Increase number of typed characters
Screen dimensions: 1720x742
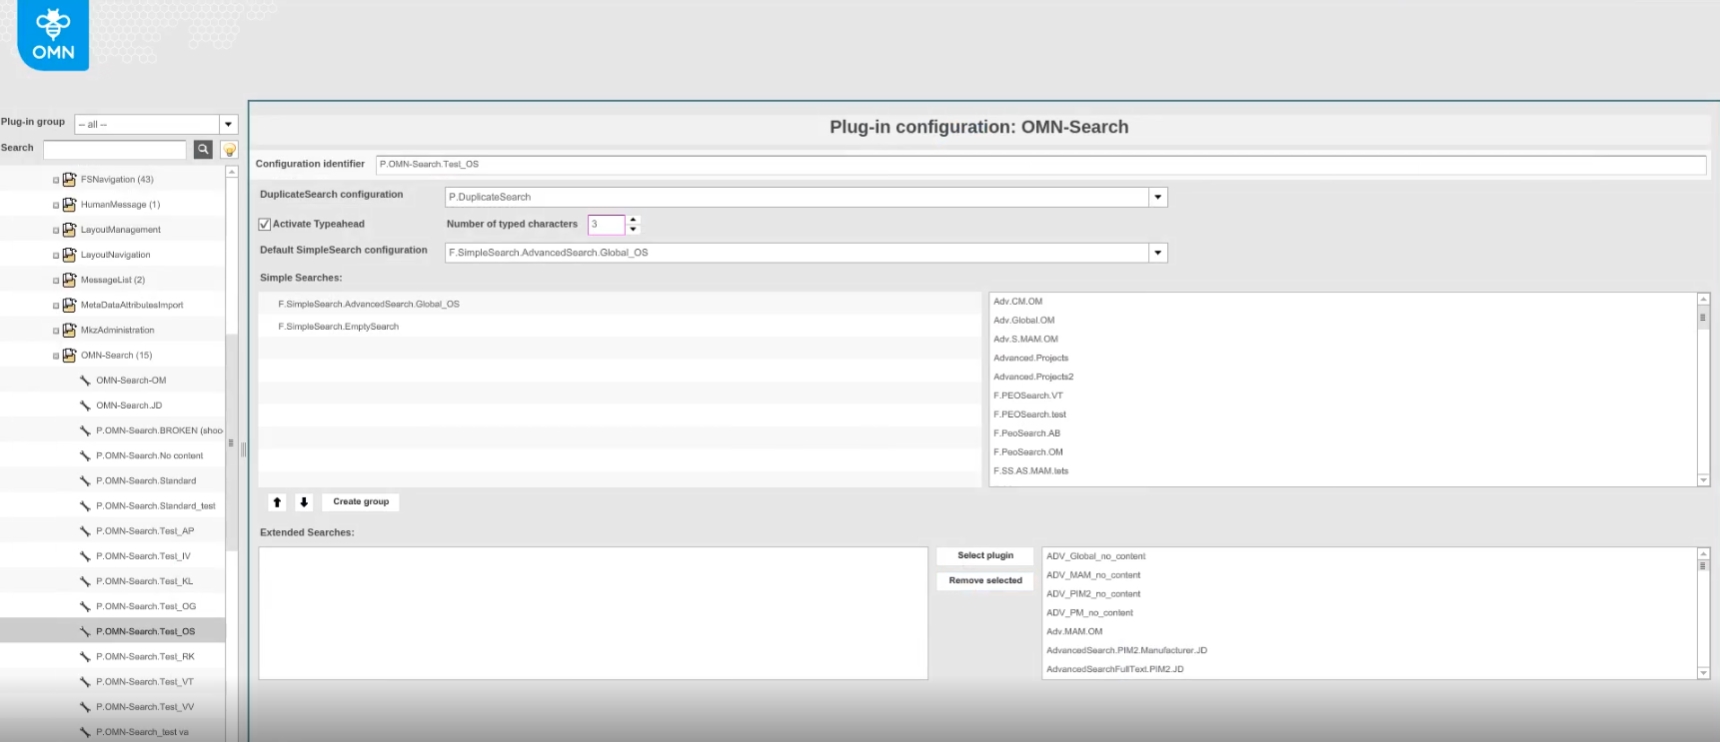pyautogui.click(x=633, y=219)
